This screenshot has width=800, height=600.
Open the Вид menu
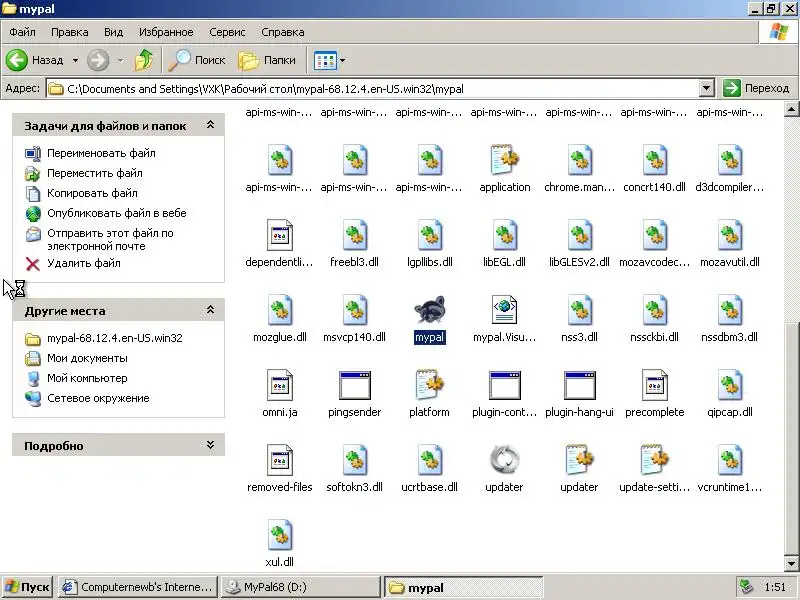(113, 32)
